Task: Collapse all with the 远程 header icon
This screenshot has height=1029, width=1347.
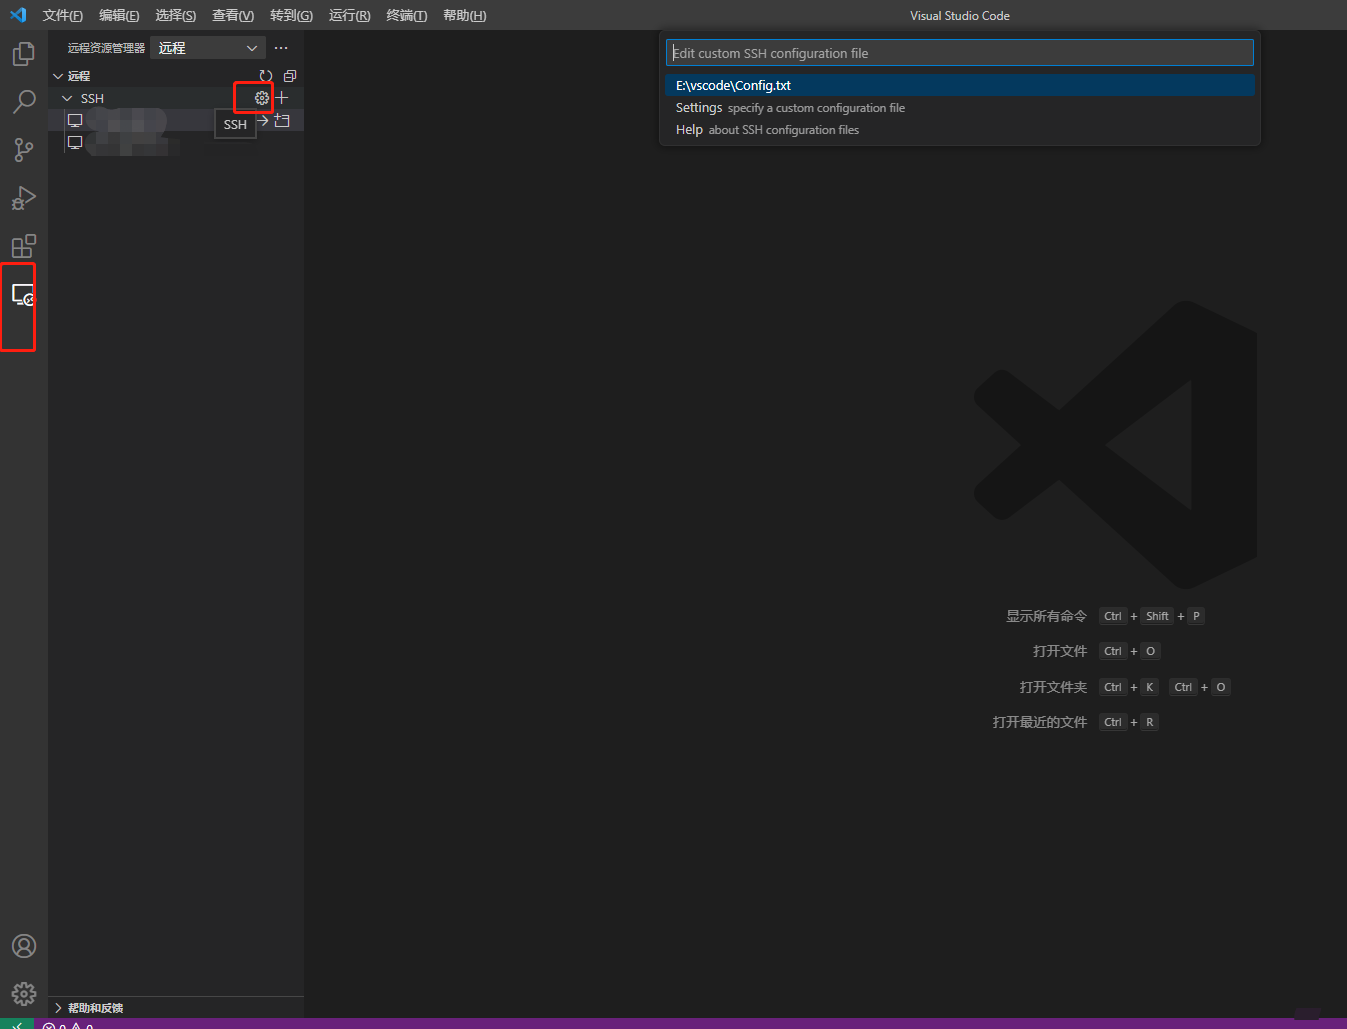Action: pyautogui.click(x=290, y=76)
